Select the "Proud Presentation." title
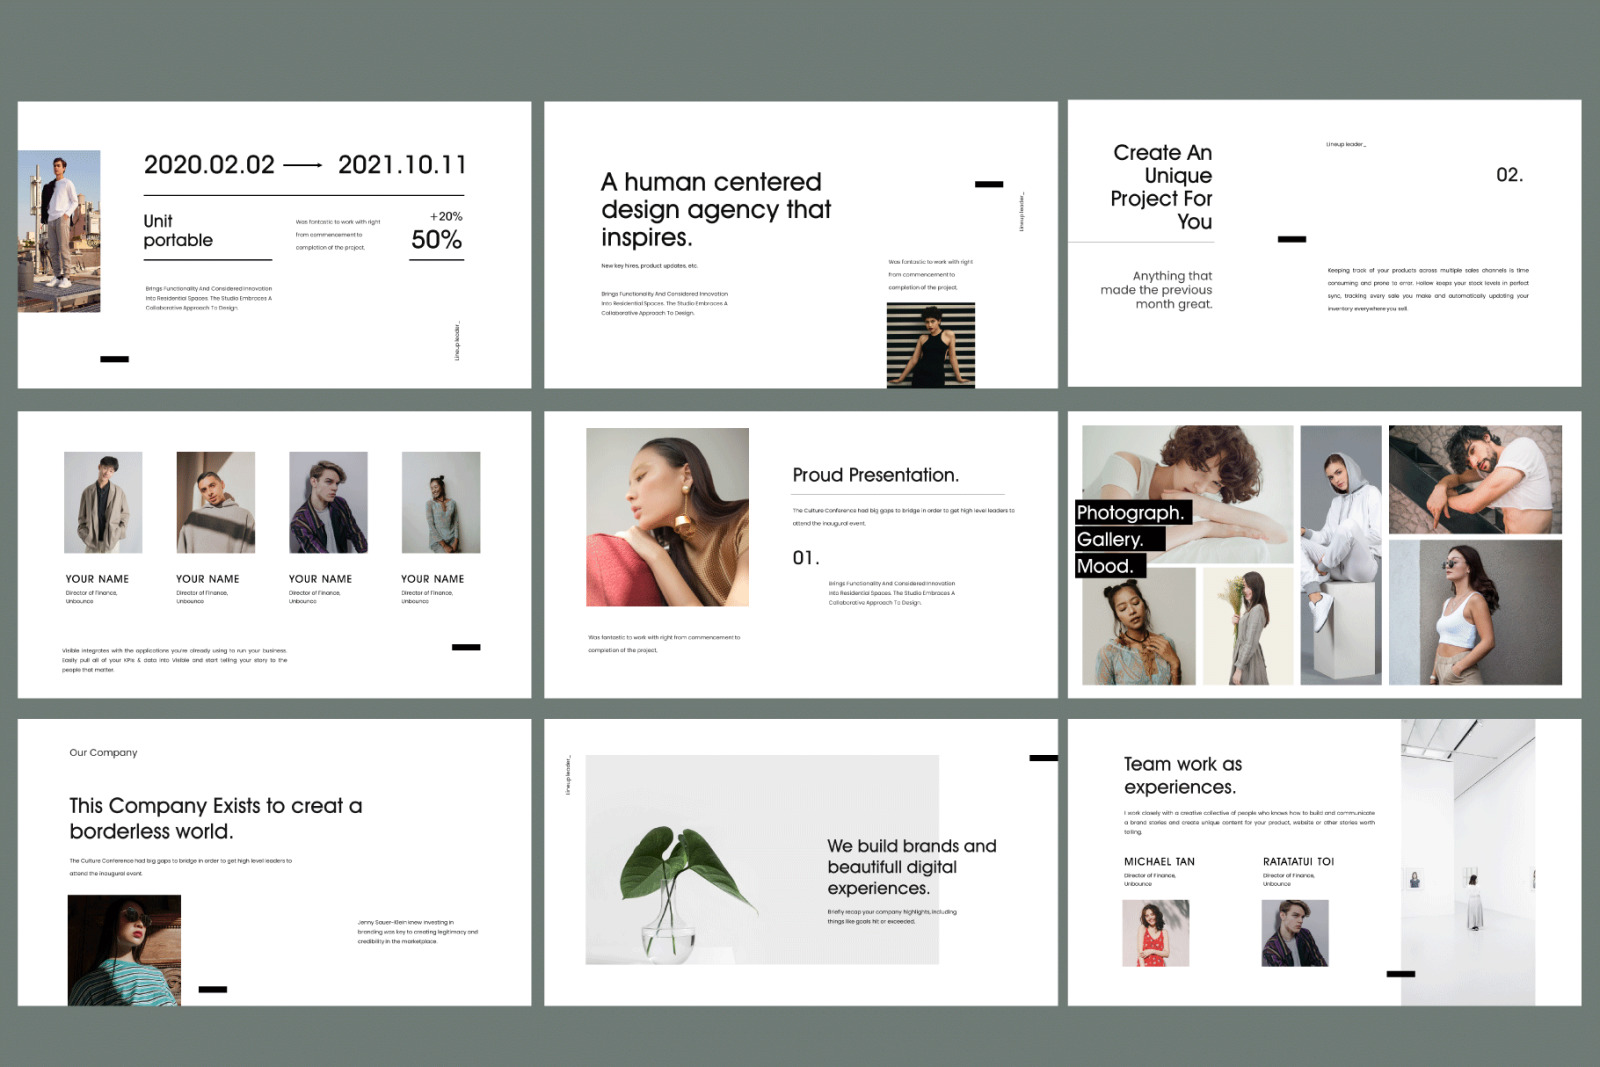Viewport: 1600px width, 1067px height. [x=875, y=475]
